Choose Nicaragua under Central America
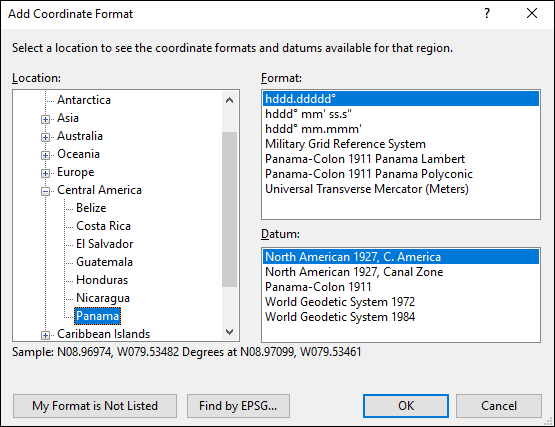 coord(103,298)
